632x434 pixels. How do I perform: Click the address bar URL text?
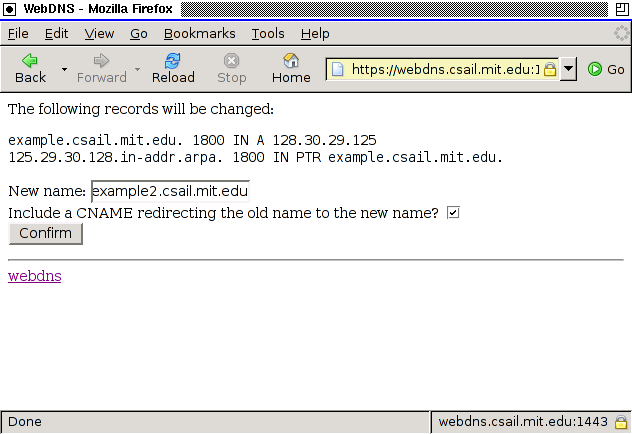pos(445,69)
